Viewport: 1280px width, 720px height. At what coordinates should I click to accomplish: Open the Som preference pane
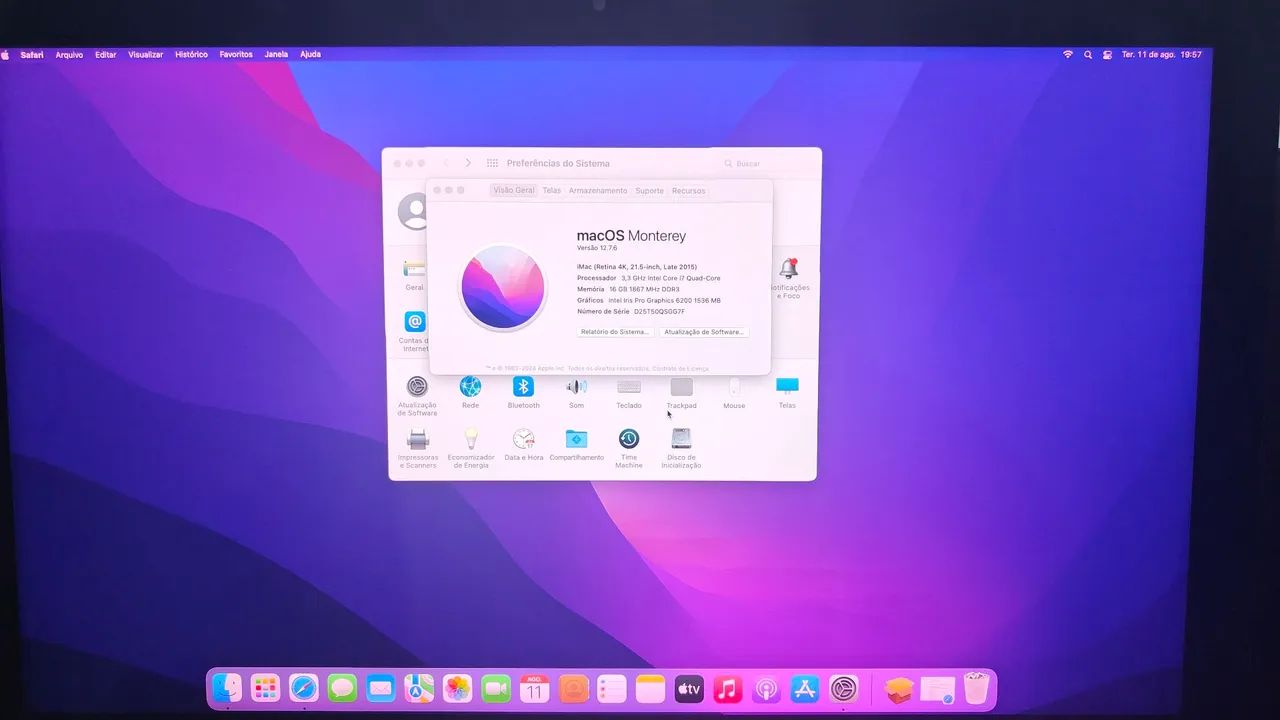[x=576, y=392]
